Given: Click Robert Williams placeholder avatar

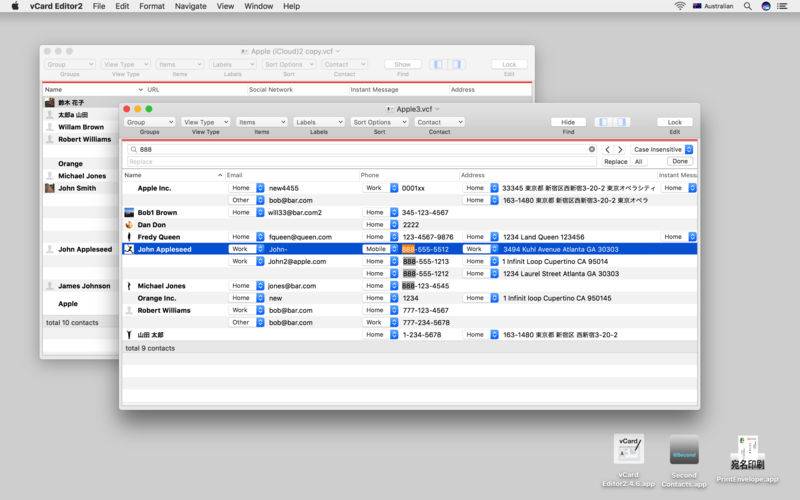Looking at the screenshot, I should point(129,310).
